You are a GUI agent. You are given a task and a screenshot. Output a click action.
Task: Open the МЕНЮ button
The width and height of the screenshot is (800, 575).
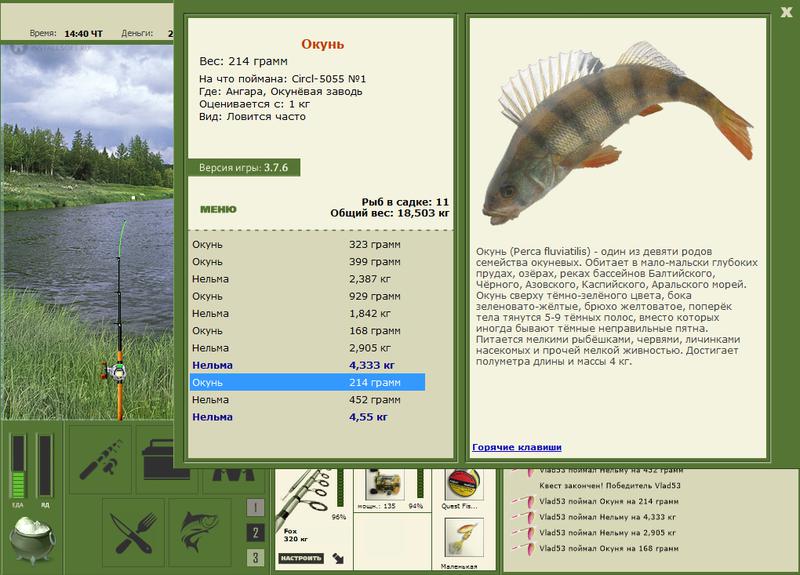click(x=218, y=209)
